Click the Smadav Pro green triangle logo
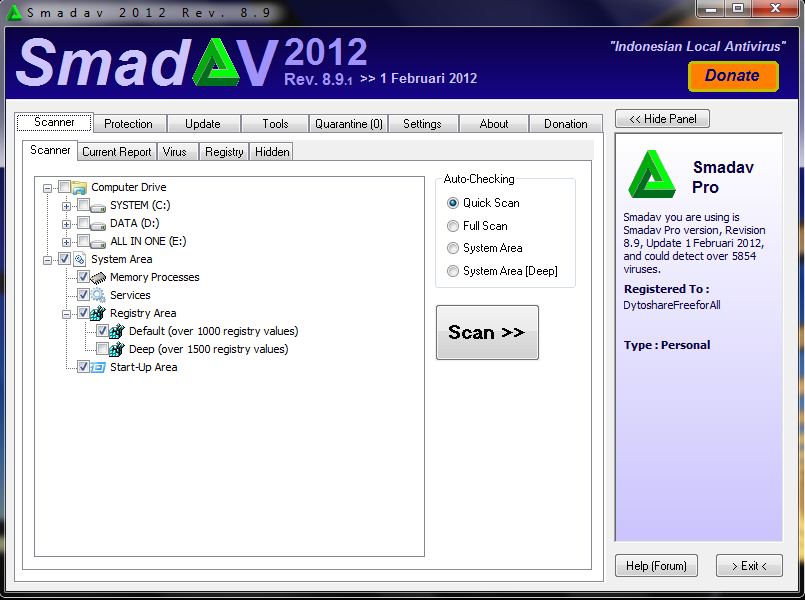The image size is (805, 600). point(652,173)
